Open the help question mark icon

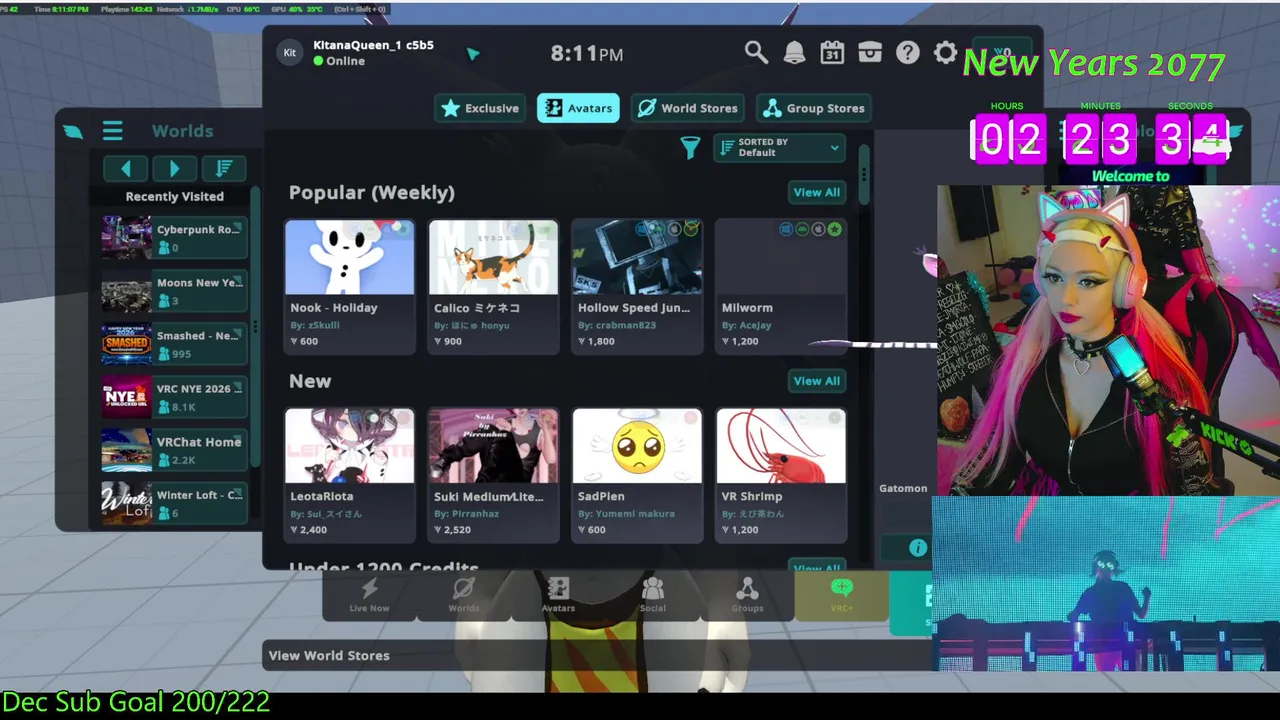[x=907, y=53]
